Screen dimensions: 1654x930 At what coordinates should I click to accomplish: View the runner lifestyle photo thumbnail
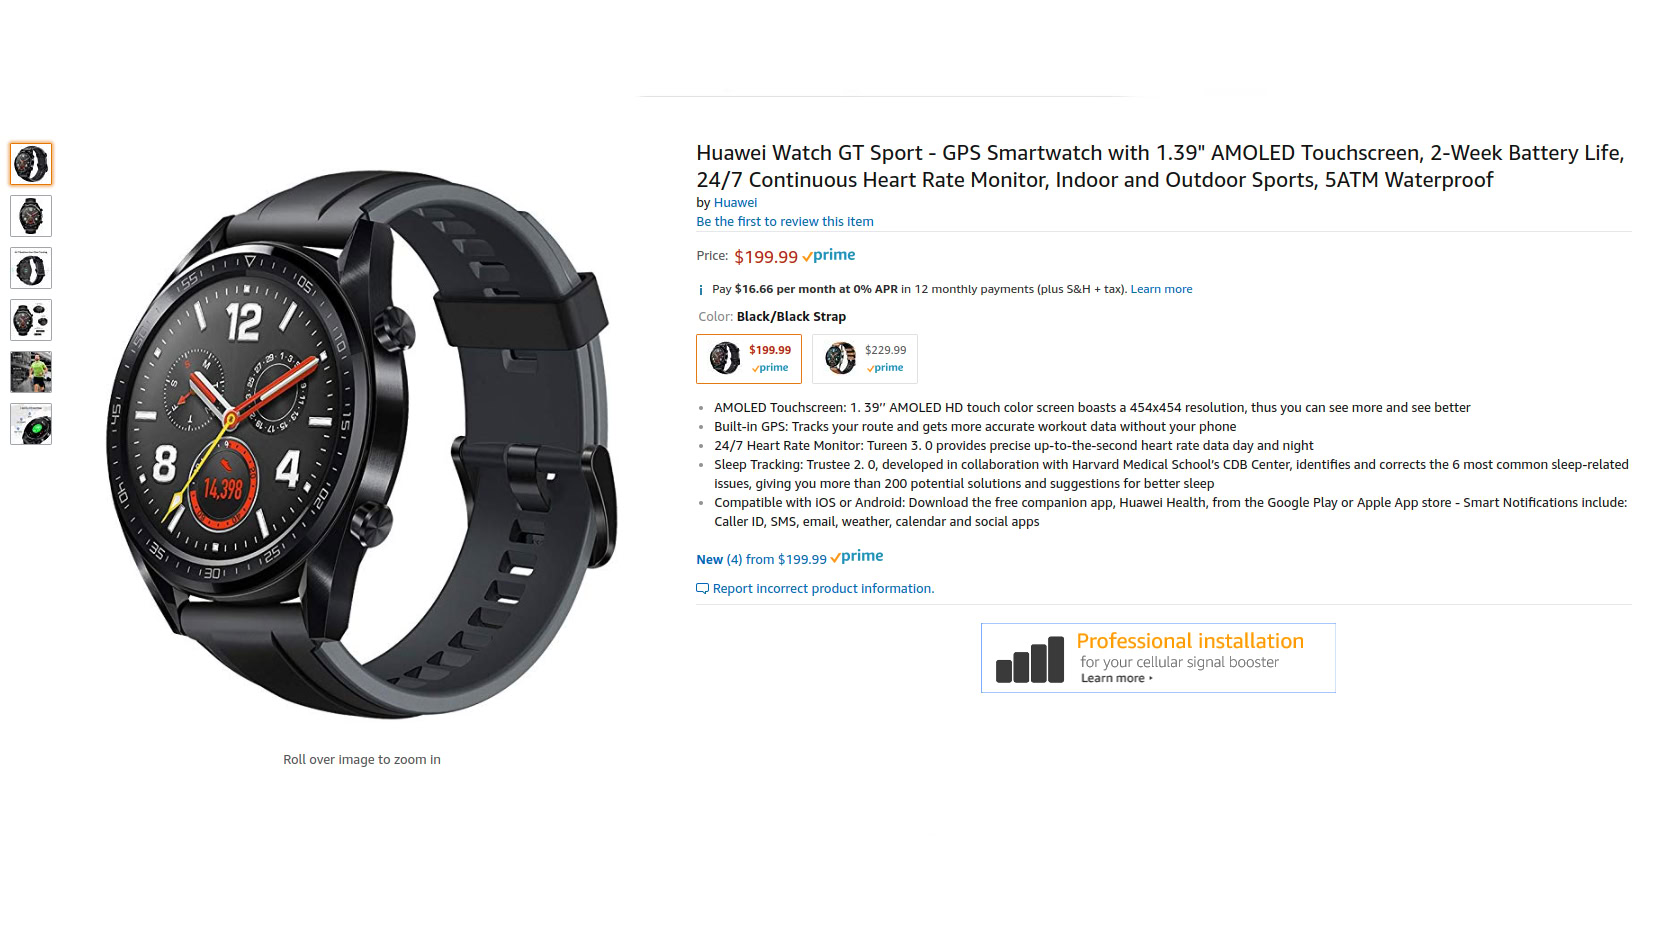(x=31, y=372)
